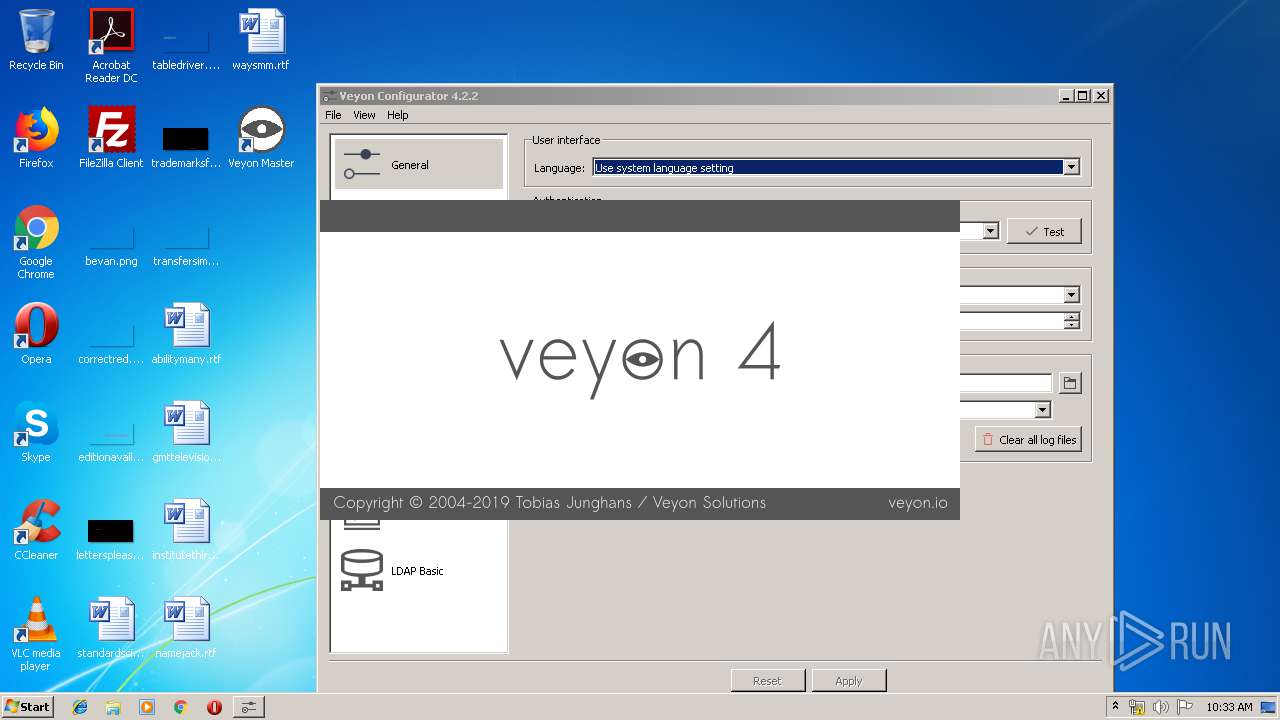
Task: Click Opera icon in taskbar
Action: point(214,707)
